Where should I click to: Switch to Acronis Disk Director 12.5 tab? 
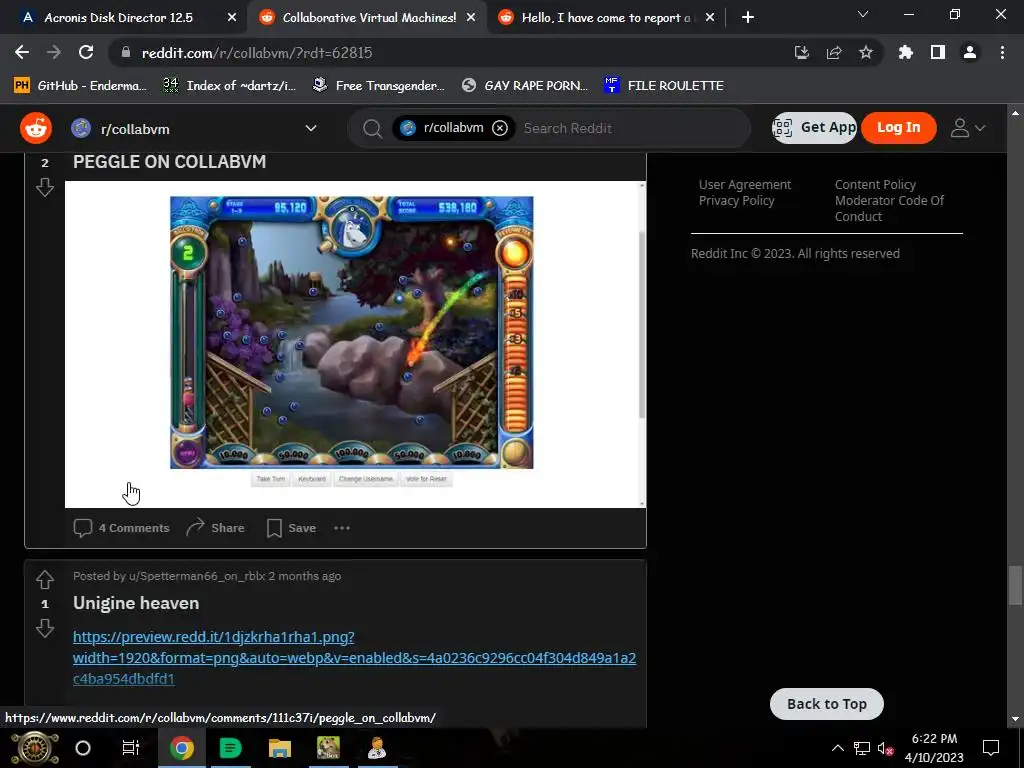click(119, 18)
